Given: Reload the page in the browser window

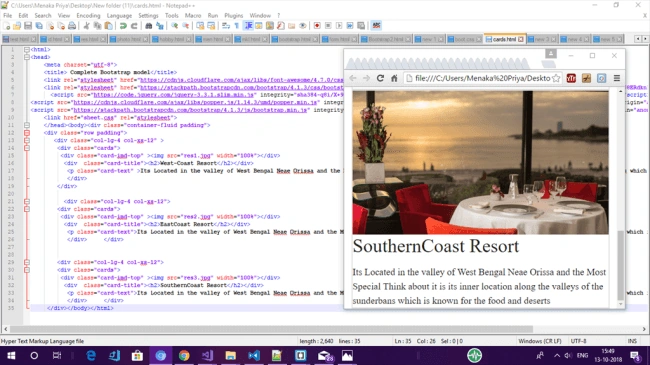Looking at the screenshot, I should tap(380, 78).
